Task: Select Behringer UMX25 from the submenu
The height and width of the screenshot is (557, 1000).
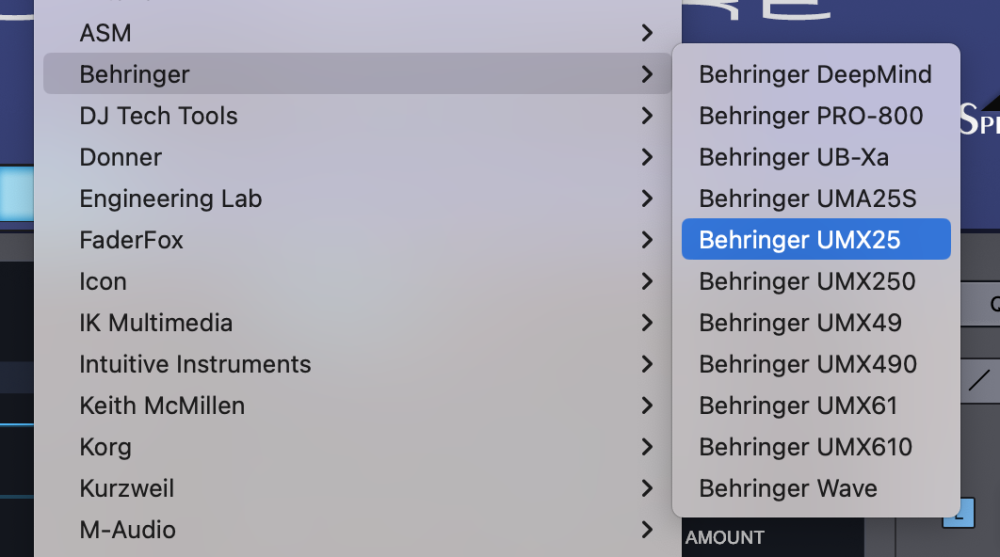Action: [800, 240]
